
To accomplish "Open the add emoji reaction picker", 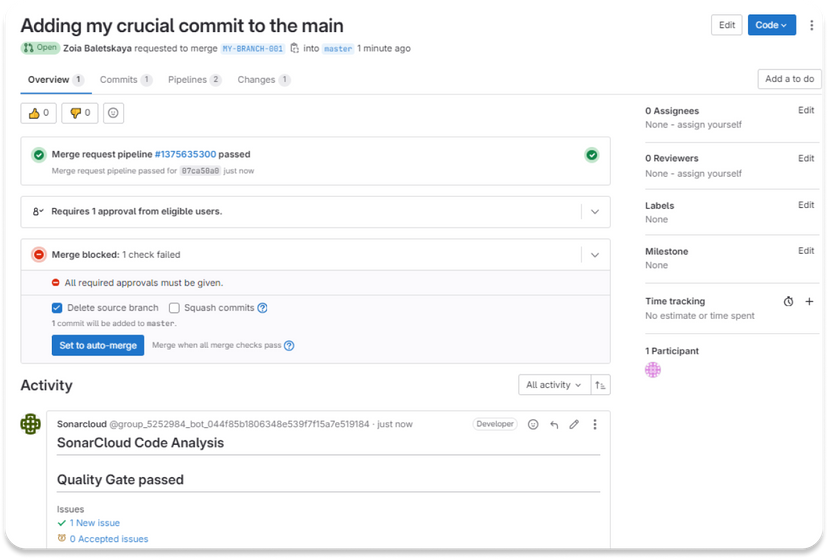I will click(114, 113).
